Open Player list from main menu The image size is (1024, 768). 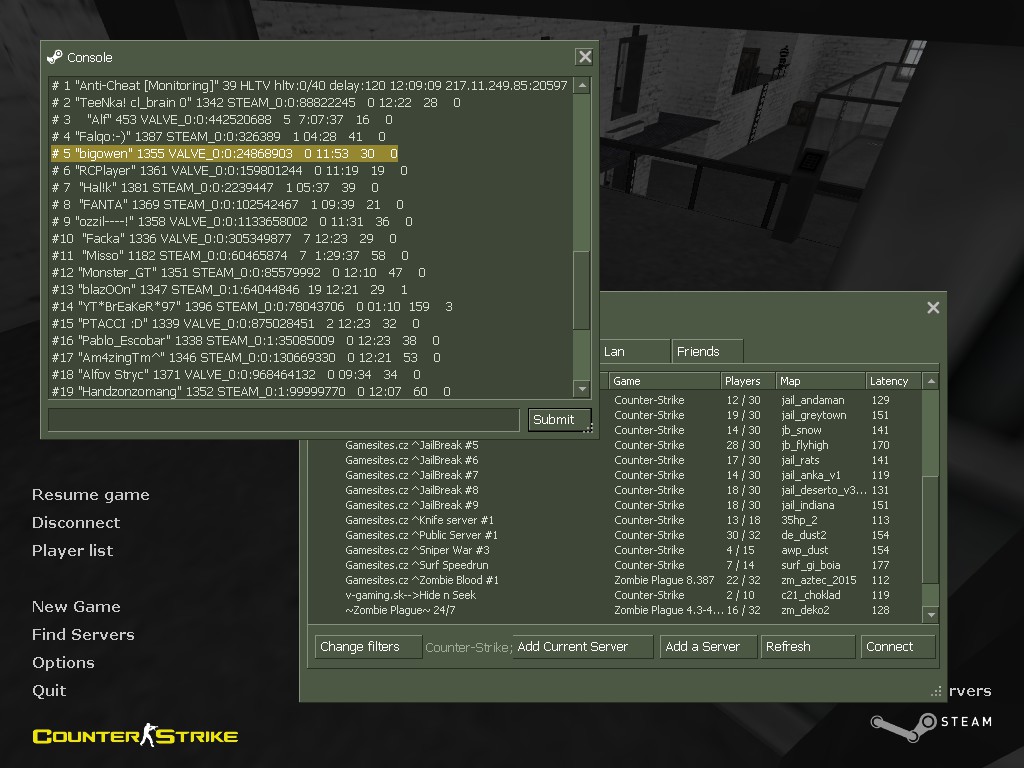click(72, 551)
